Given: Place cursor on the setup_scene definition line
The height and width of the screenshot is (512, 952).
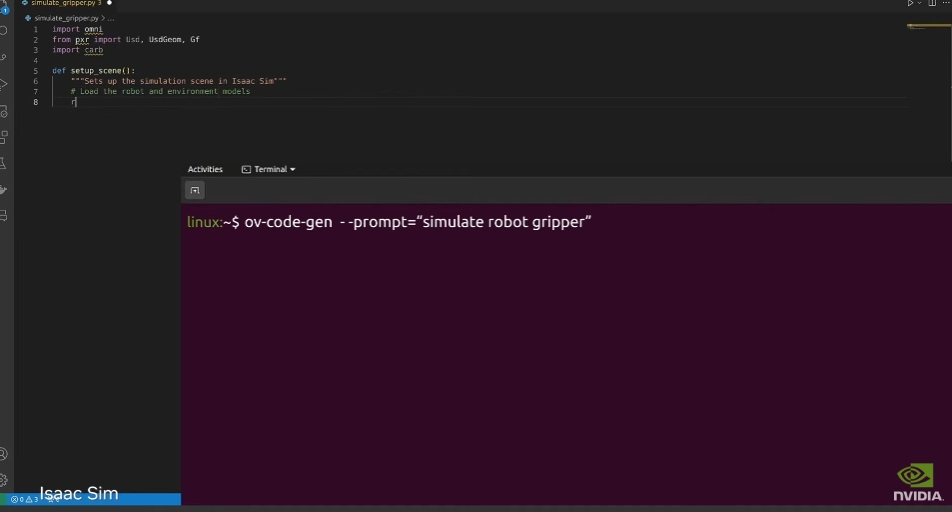Looking at the screenshot, I should [x=102, y=71].
